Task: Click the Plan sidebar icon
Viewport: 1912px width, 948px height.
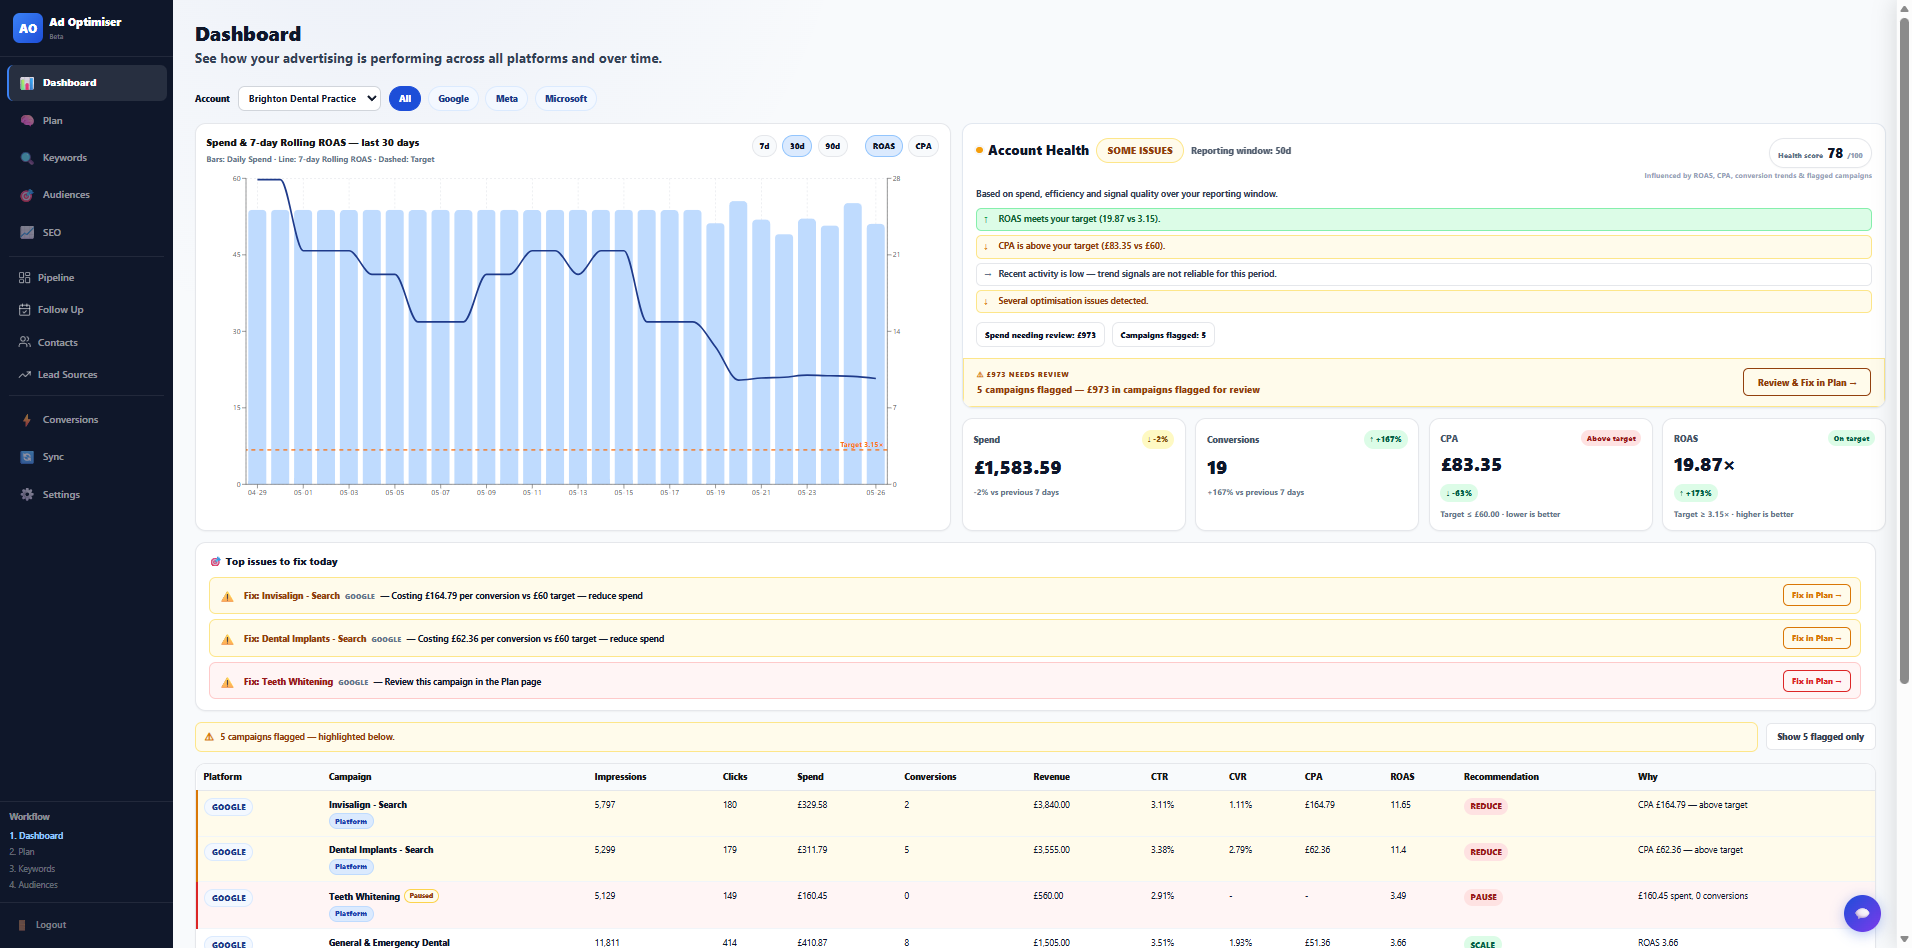Action: pyautogui.click(x=27, y=121)
